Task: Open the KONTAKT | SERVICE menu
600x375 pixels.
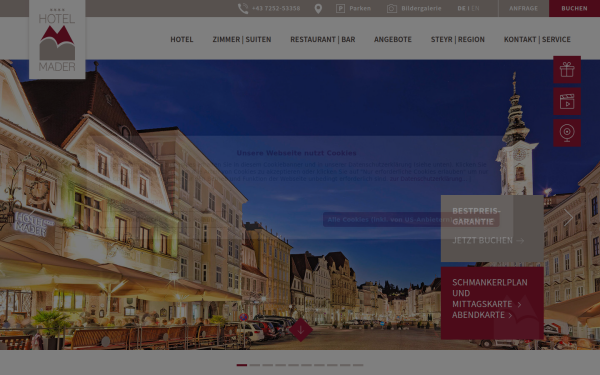Action: tap(537, 39)
